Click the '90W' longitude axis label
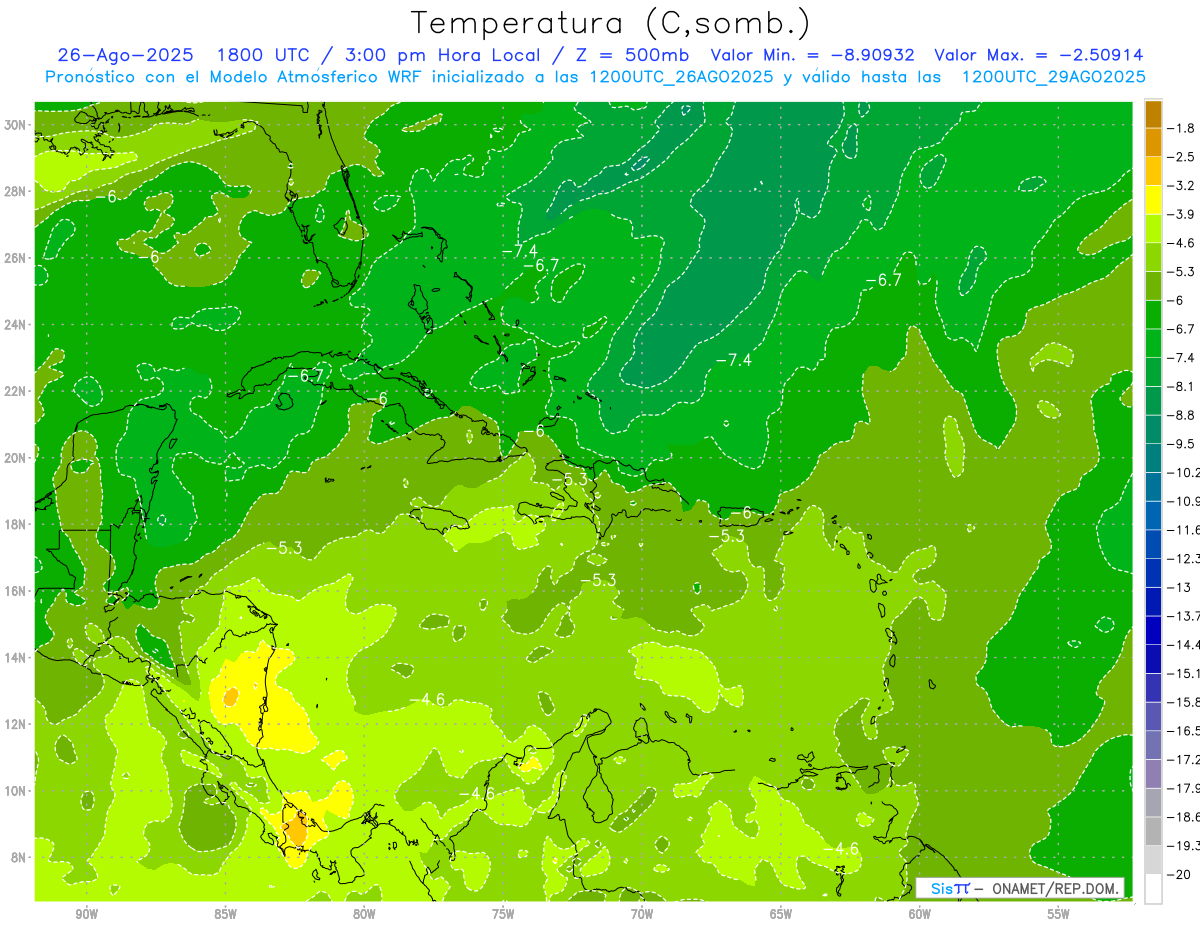 [86, 914]
